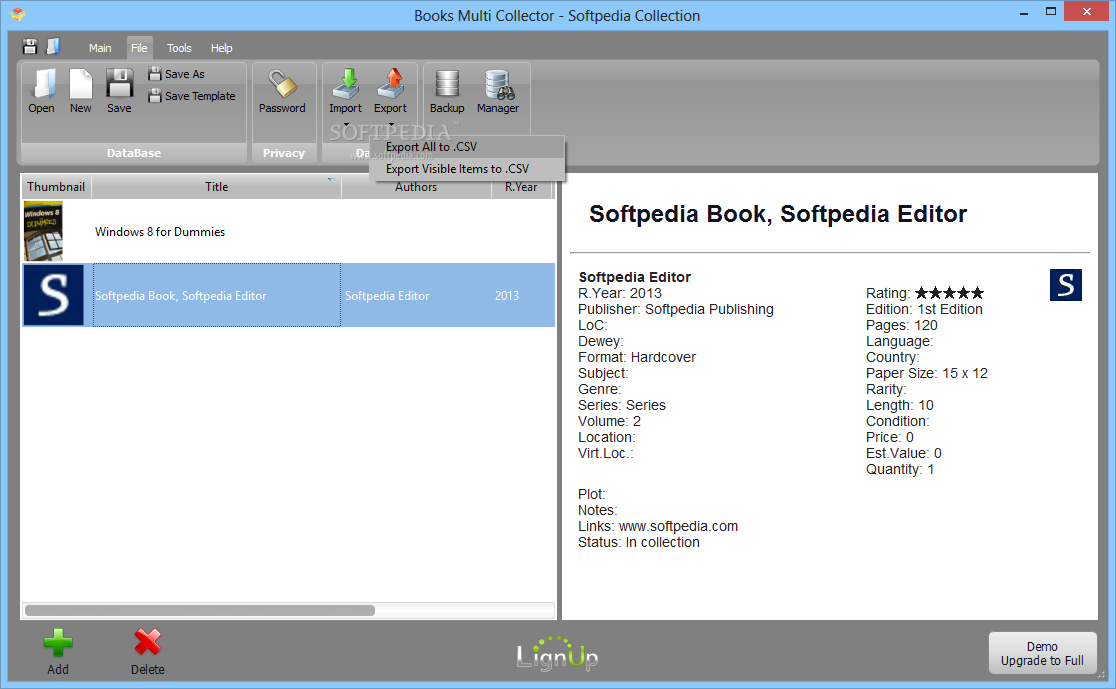Open the database Manager

pyautogui.click(x=498, y=90)
